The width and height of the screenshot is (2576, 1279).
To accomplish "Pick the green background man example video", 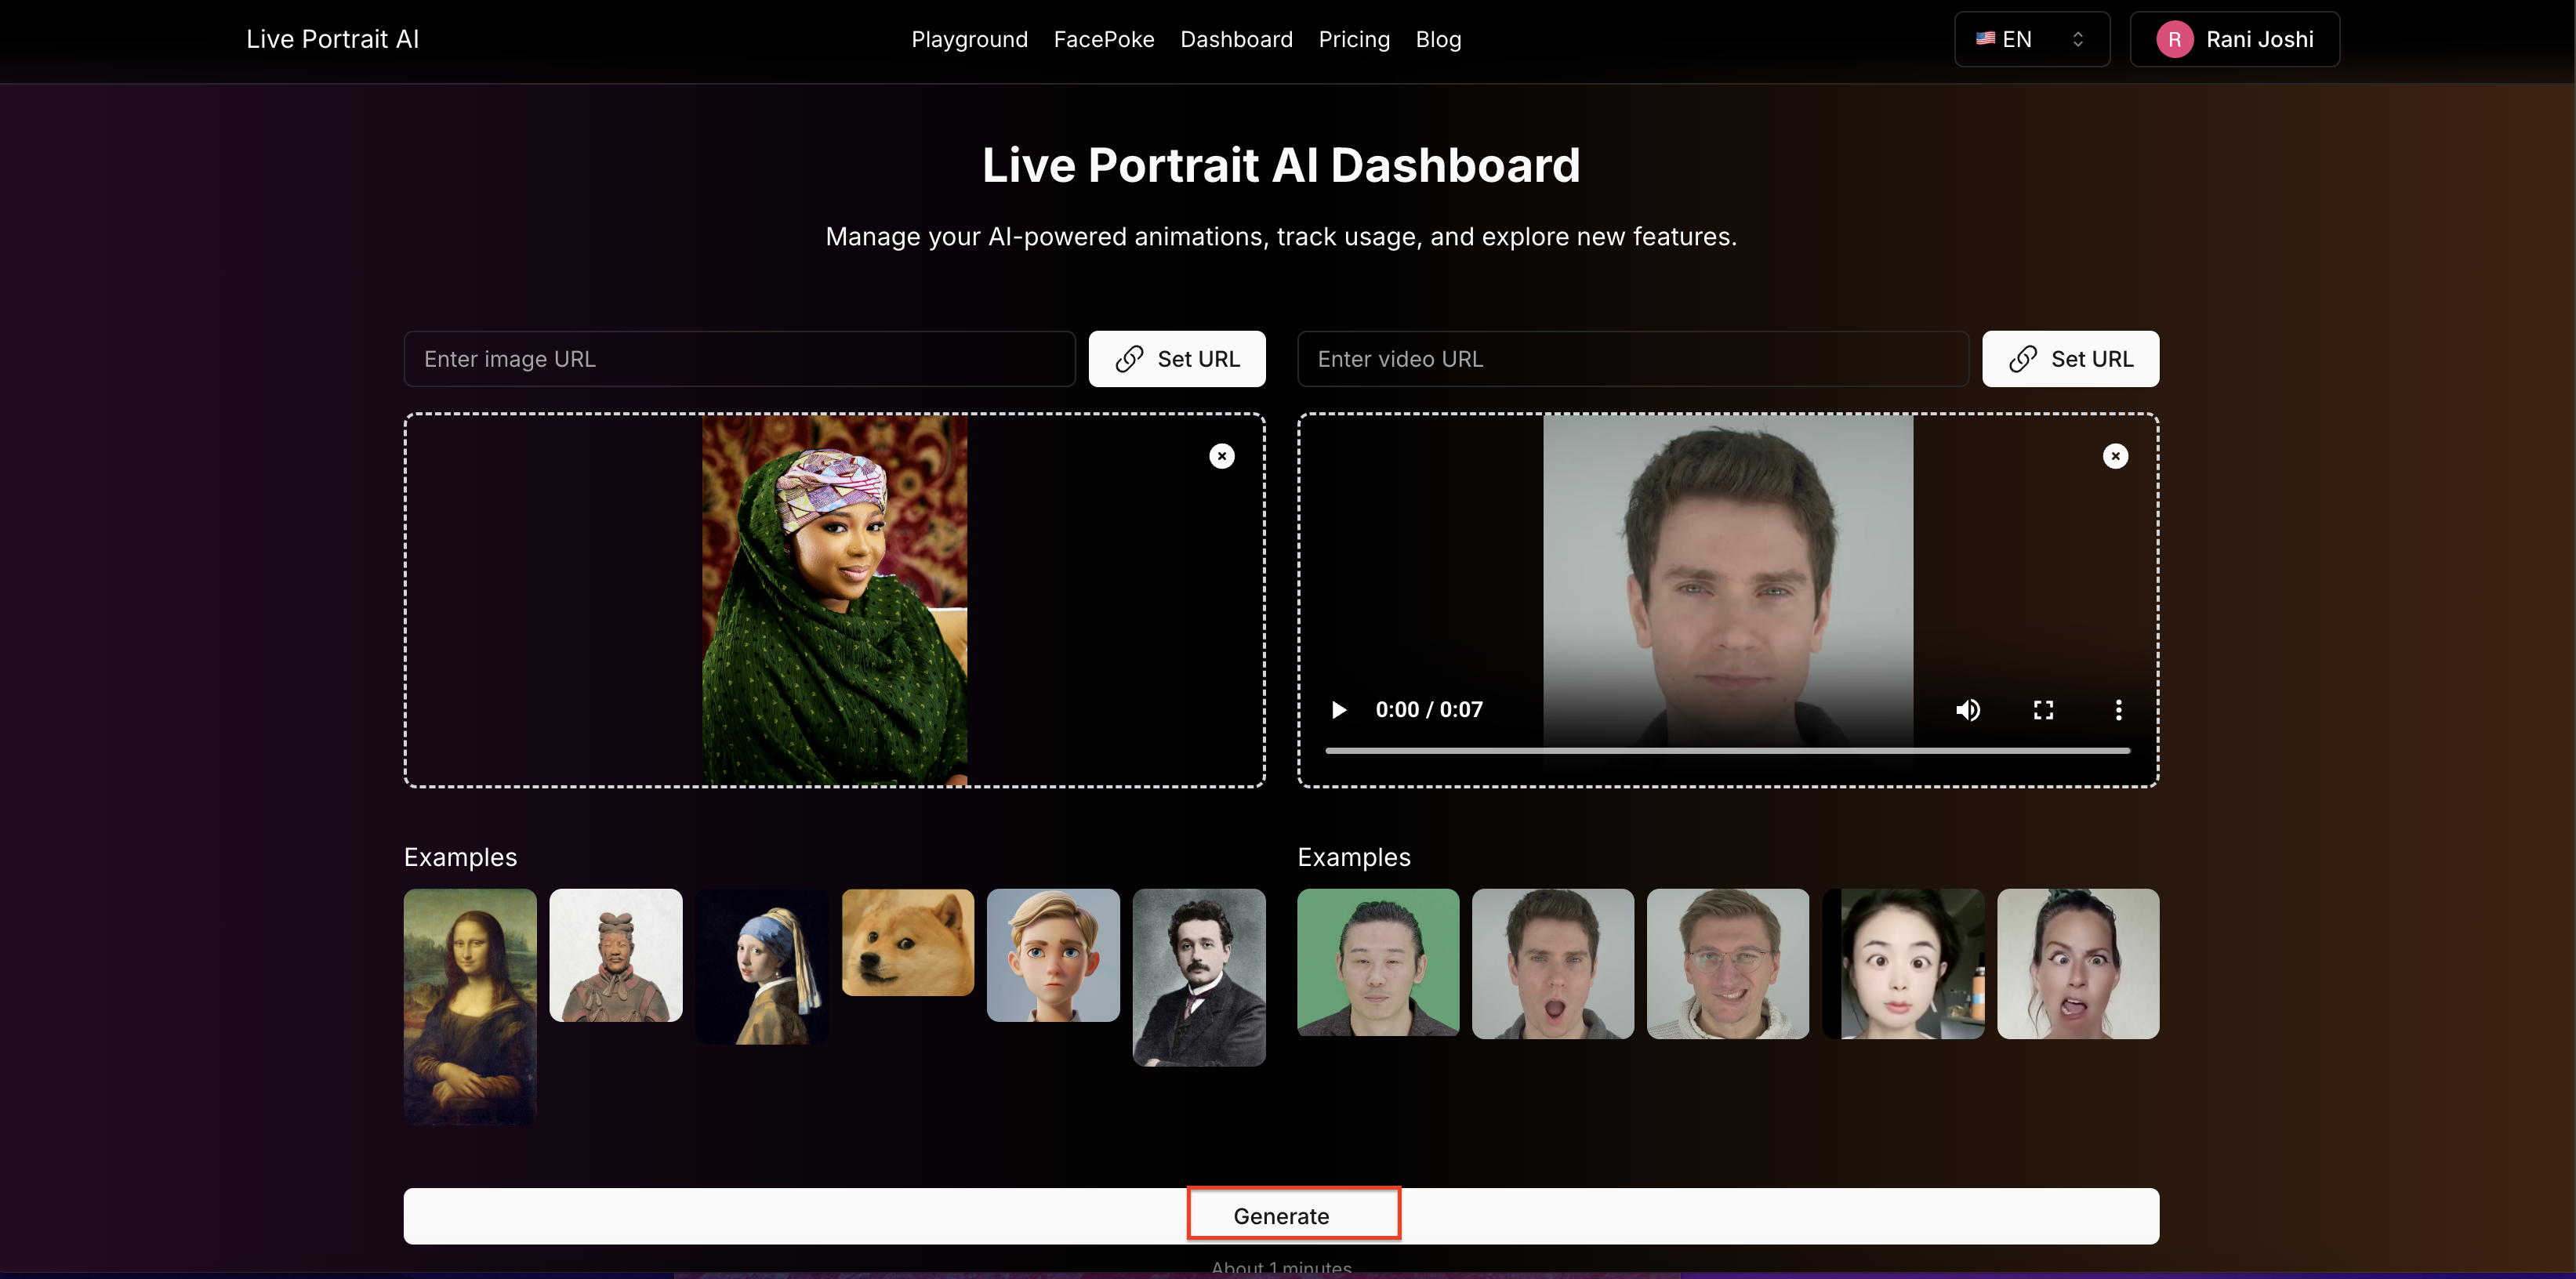I will click(1377, 962).
